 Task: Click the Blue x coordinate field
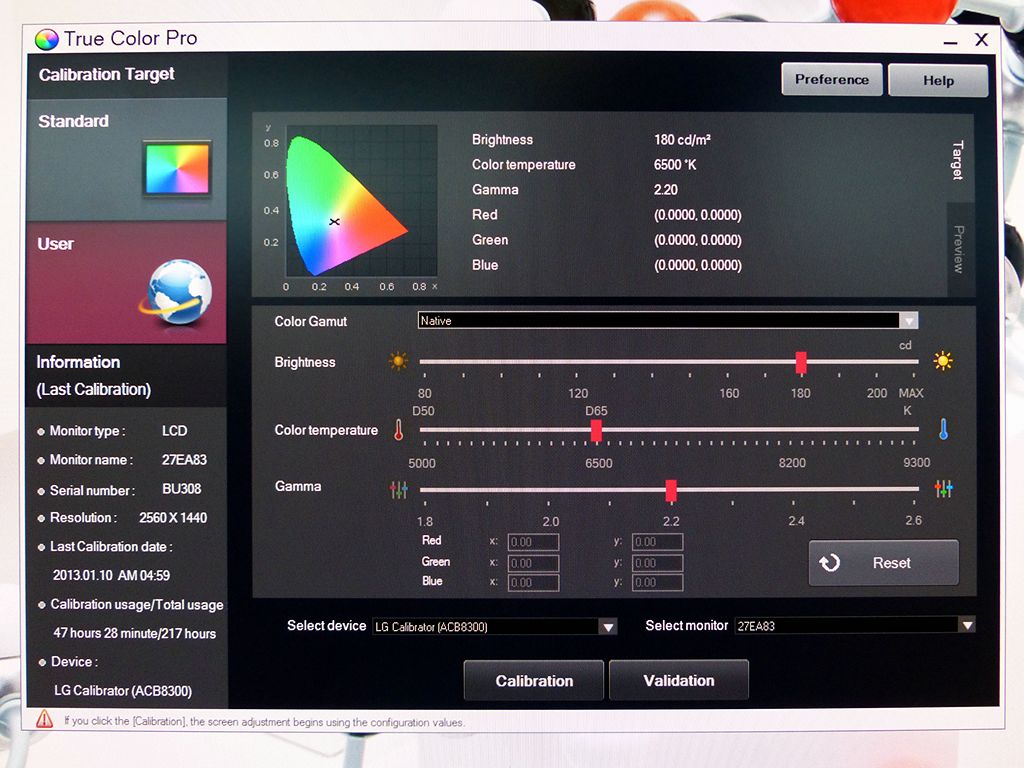pyautogui.click(x=533, y=583)
